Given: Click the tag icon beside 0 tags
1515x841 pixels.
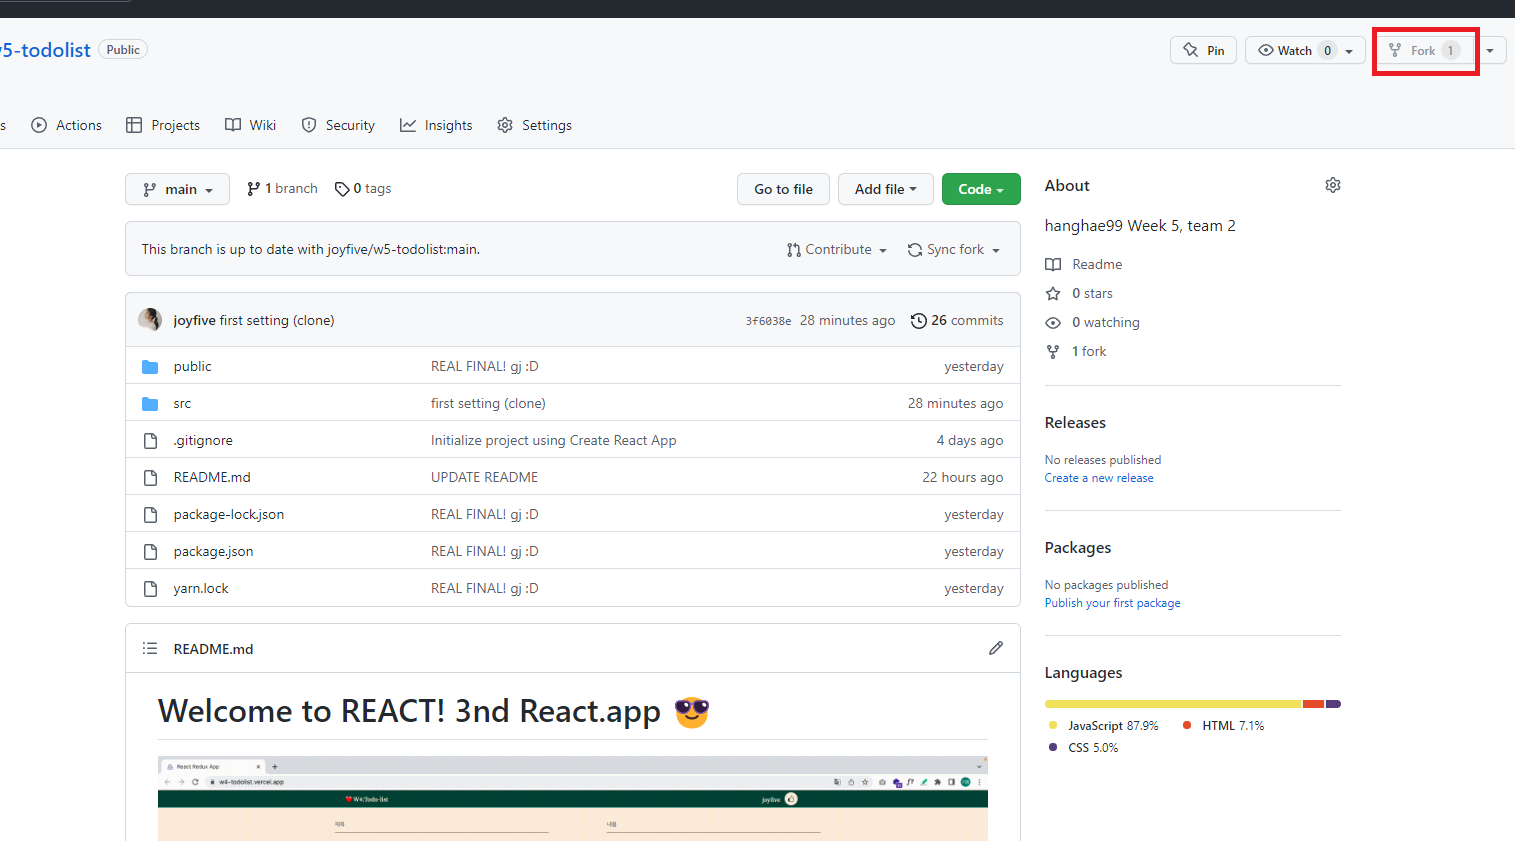Looking at the screenshot, I should point(342,189).
